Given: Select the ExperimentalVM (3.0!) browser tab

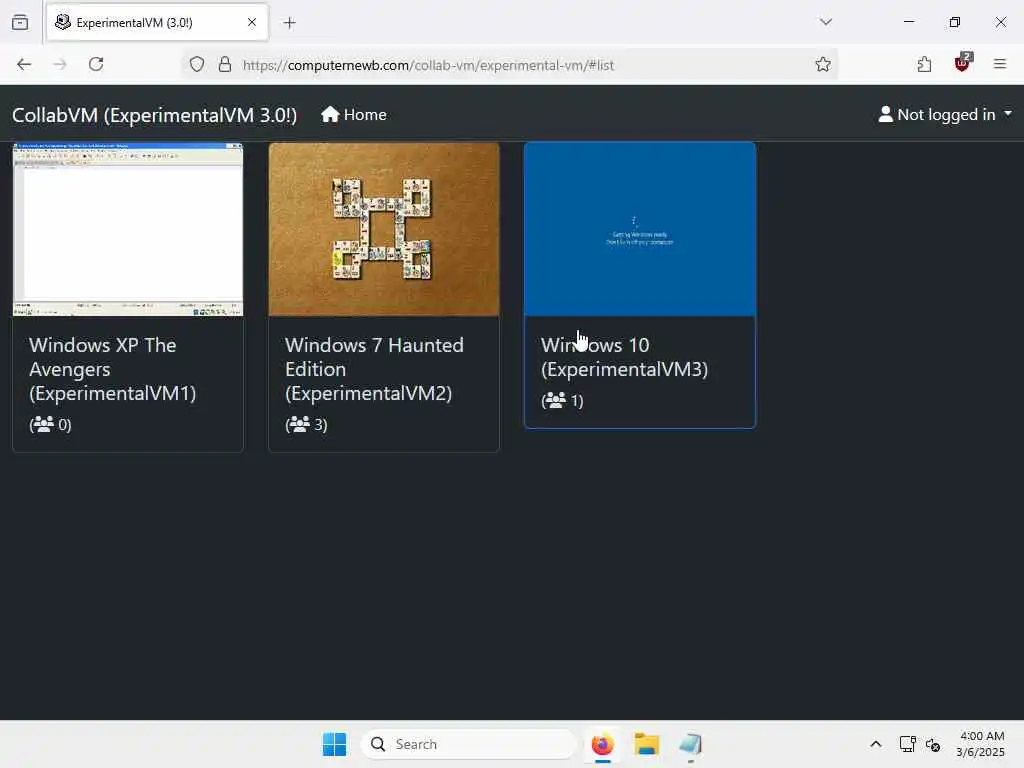Looking at the screenshot, I should pyautogui.click(x=157, y=23).
